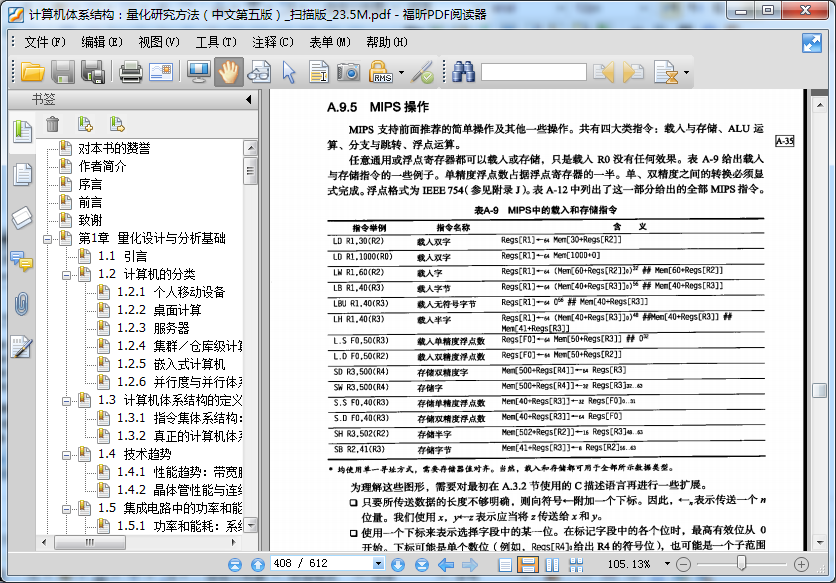Open the zoom percentage dropdown
This screenshot has width=836, height=583.
coord(666,564)
